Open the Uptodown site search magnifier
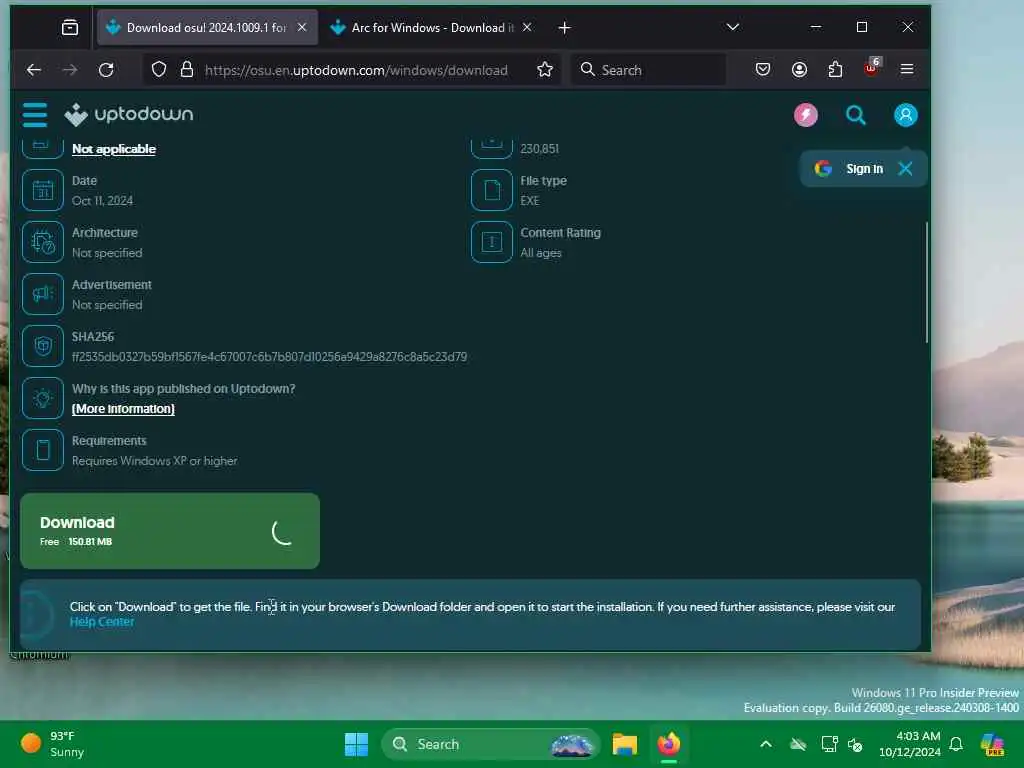The image size is (1024, 768). pos(856,115)
